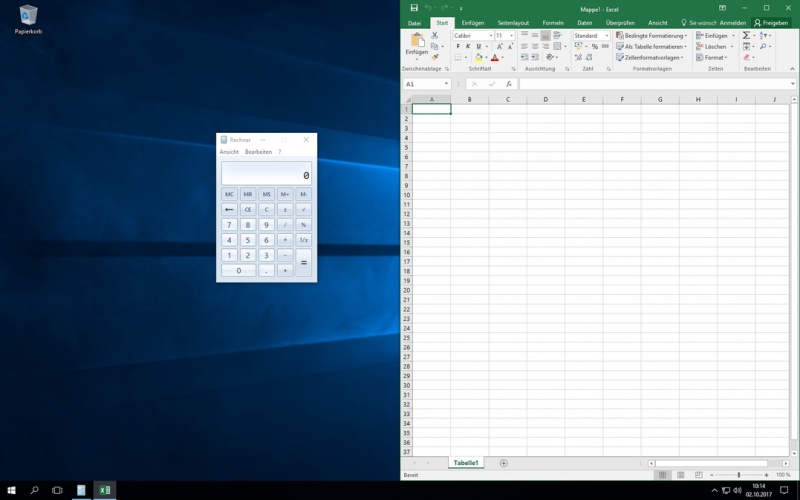The height and width of the screenshot is (500, 800).
Task: Click the add new sheet plus icon
Action: point(504,463)
